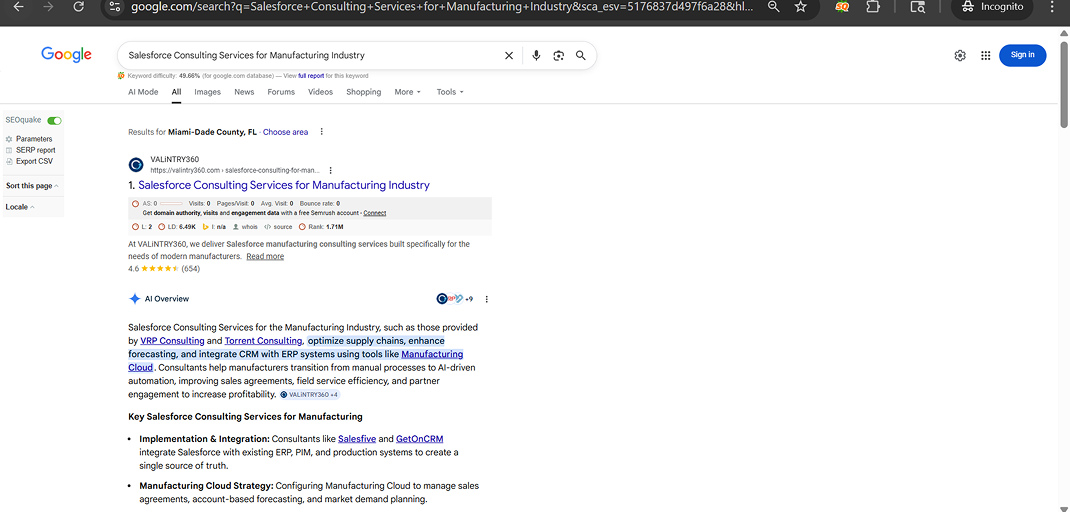This screenshot has width=1070, height=512.
Task: Start voice search with microphone icon
Action: [536, 56]
